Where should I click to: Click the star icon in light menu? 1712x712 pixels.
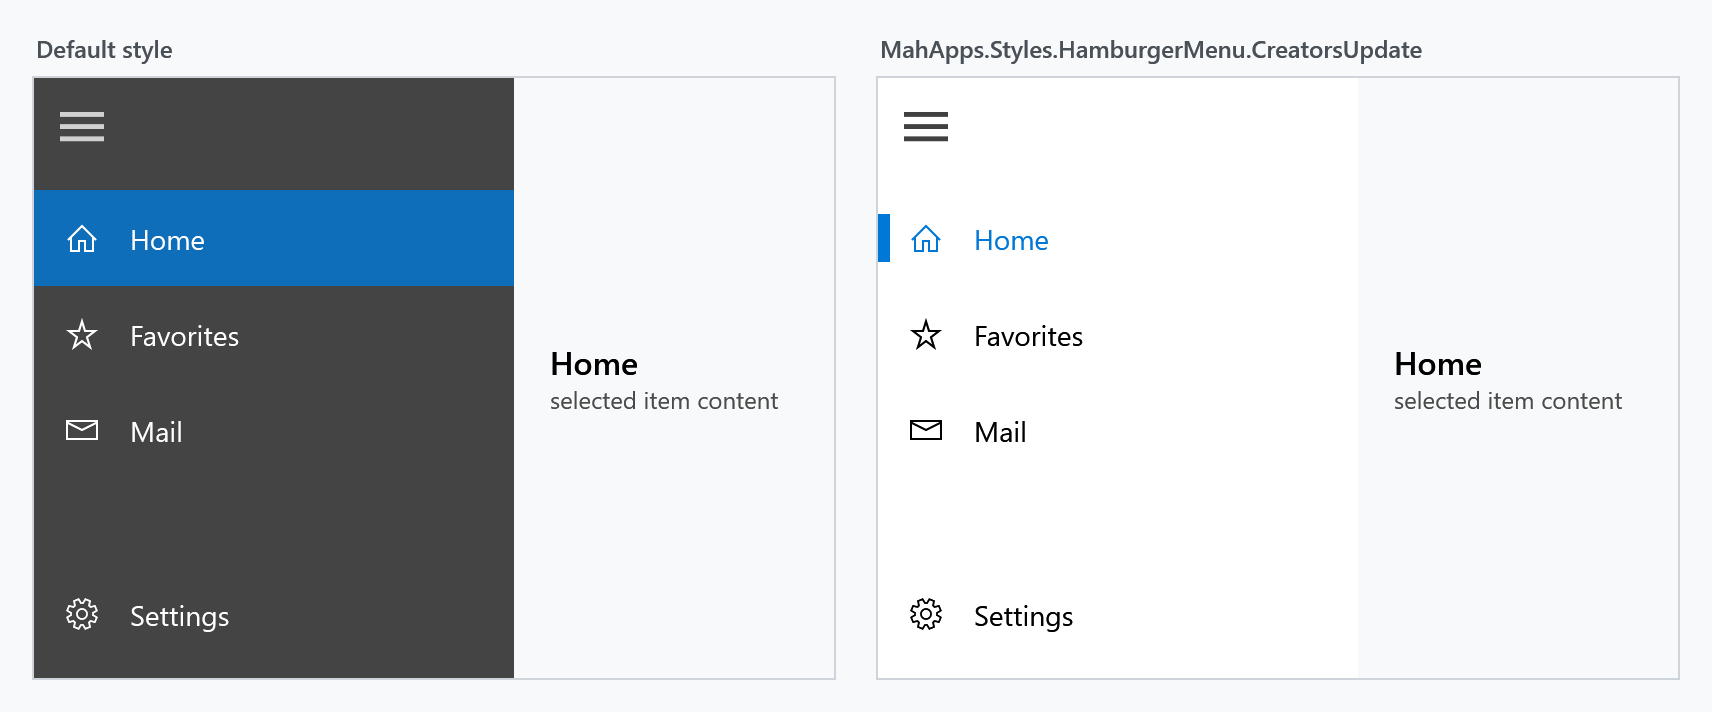[926, 335]
